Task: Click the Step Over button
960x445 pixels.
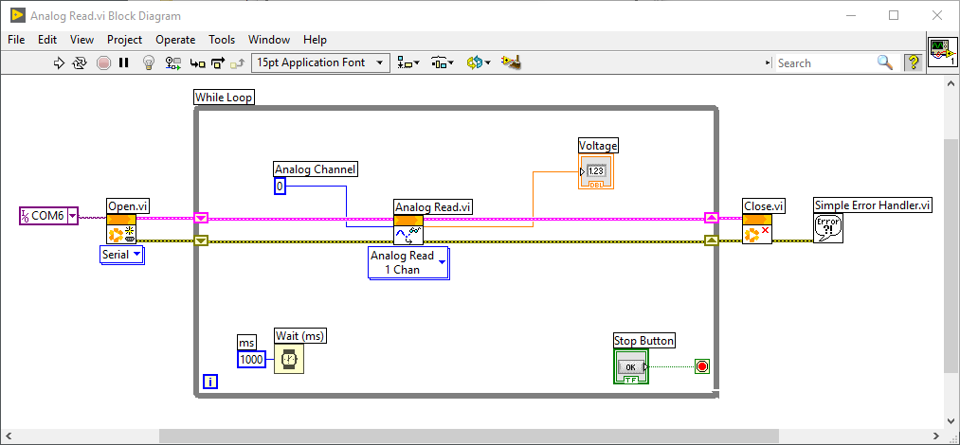Action: point(218,62)
